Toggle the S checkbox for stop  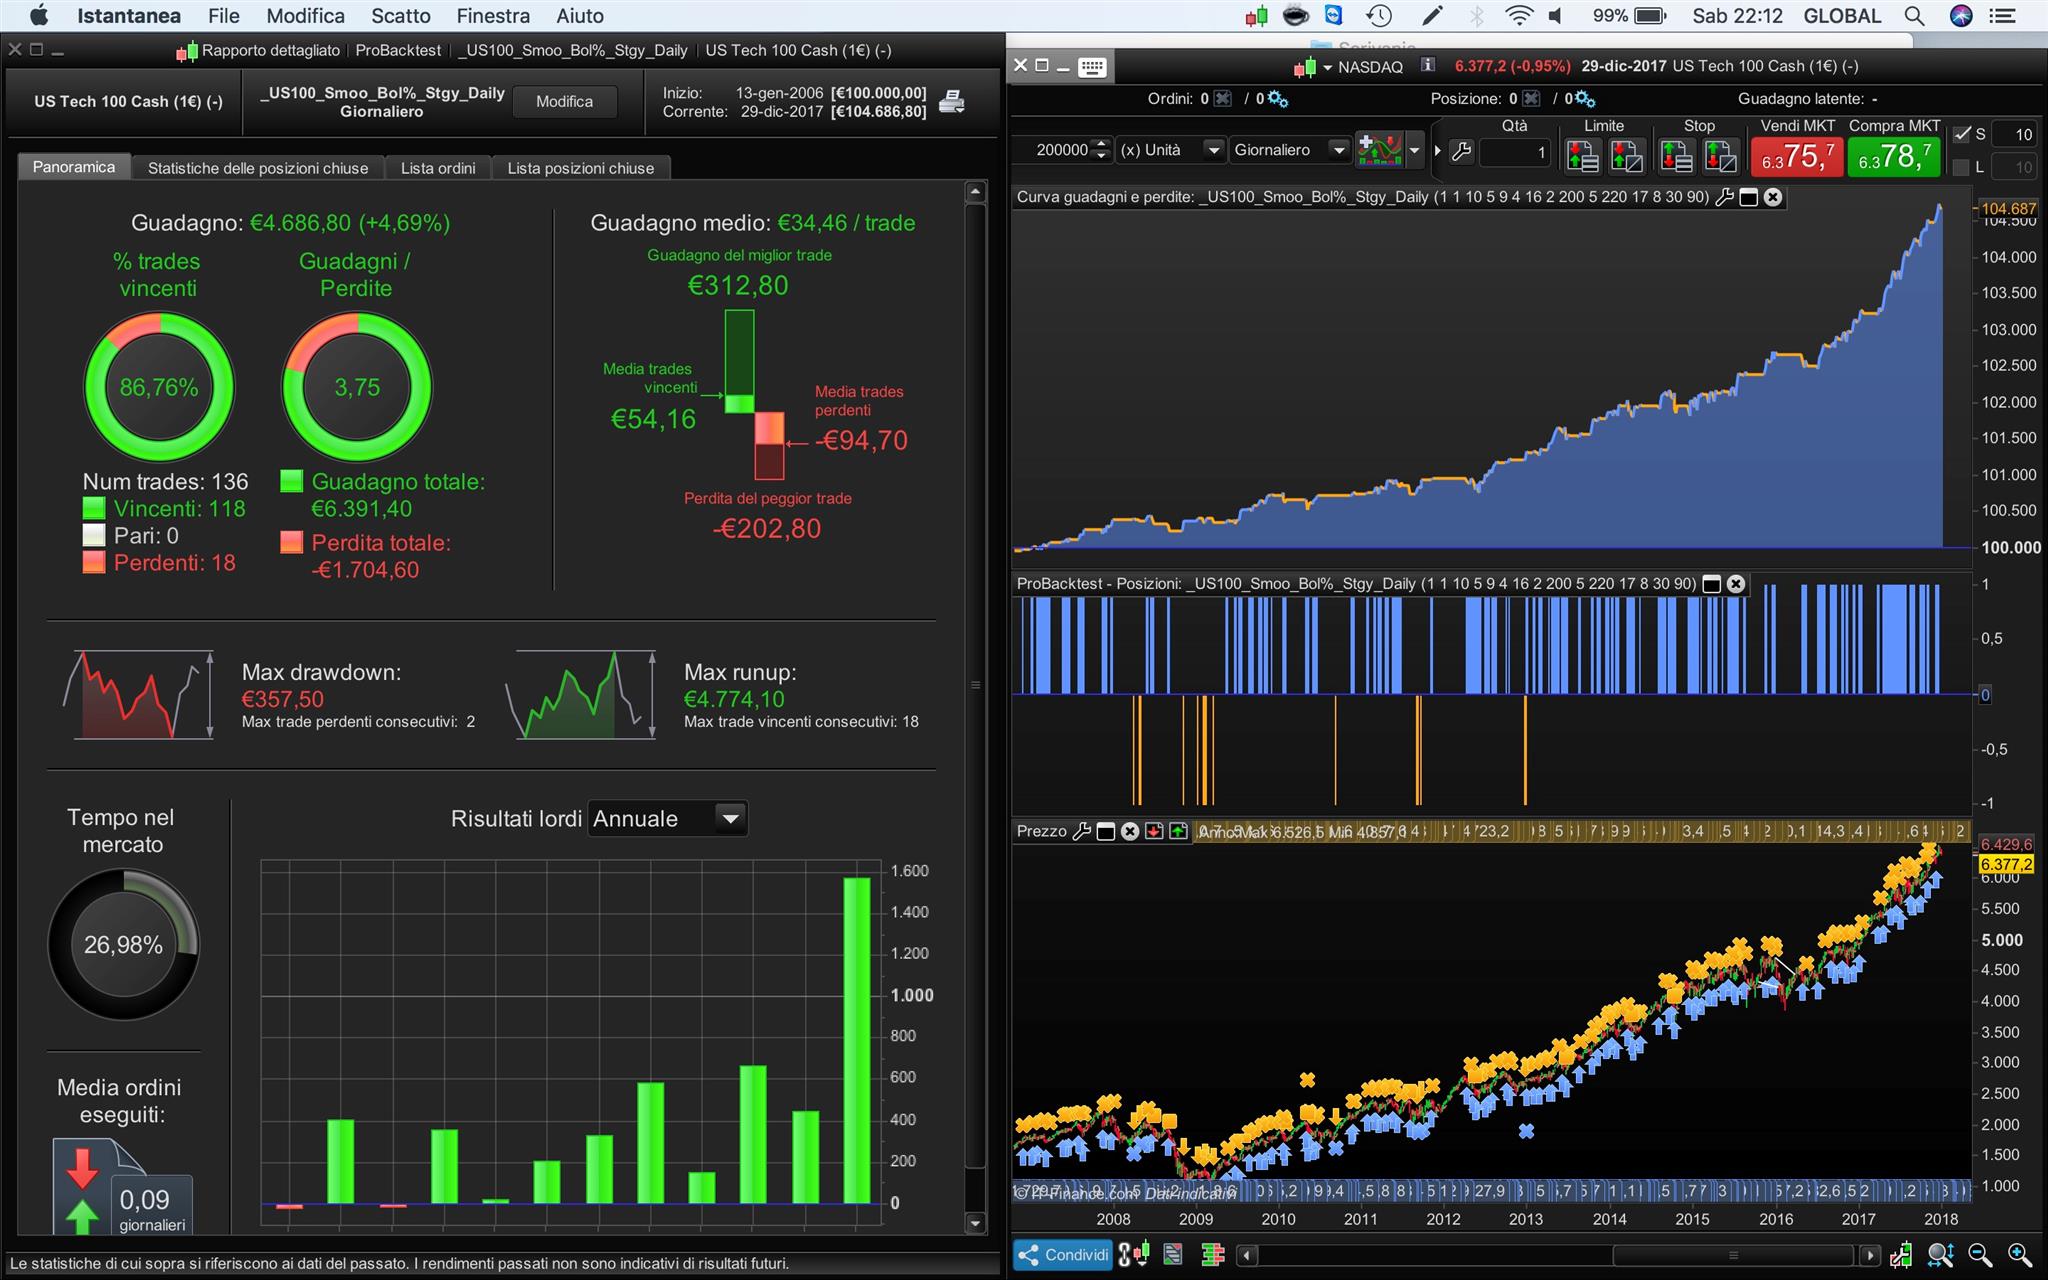point(1962,134)
